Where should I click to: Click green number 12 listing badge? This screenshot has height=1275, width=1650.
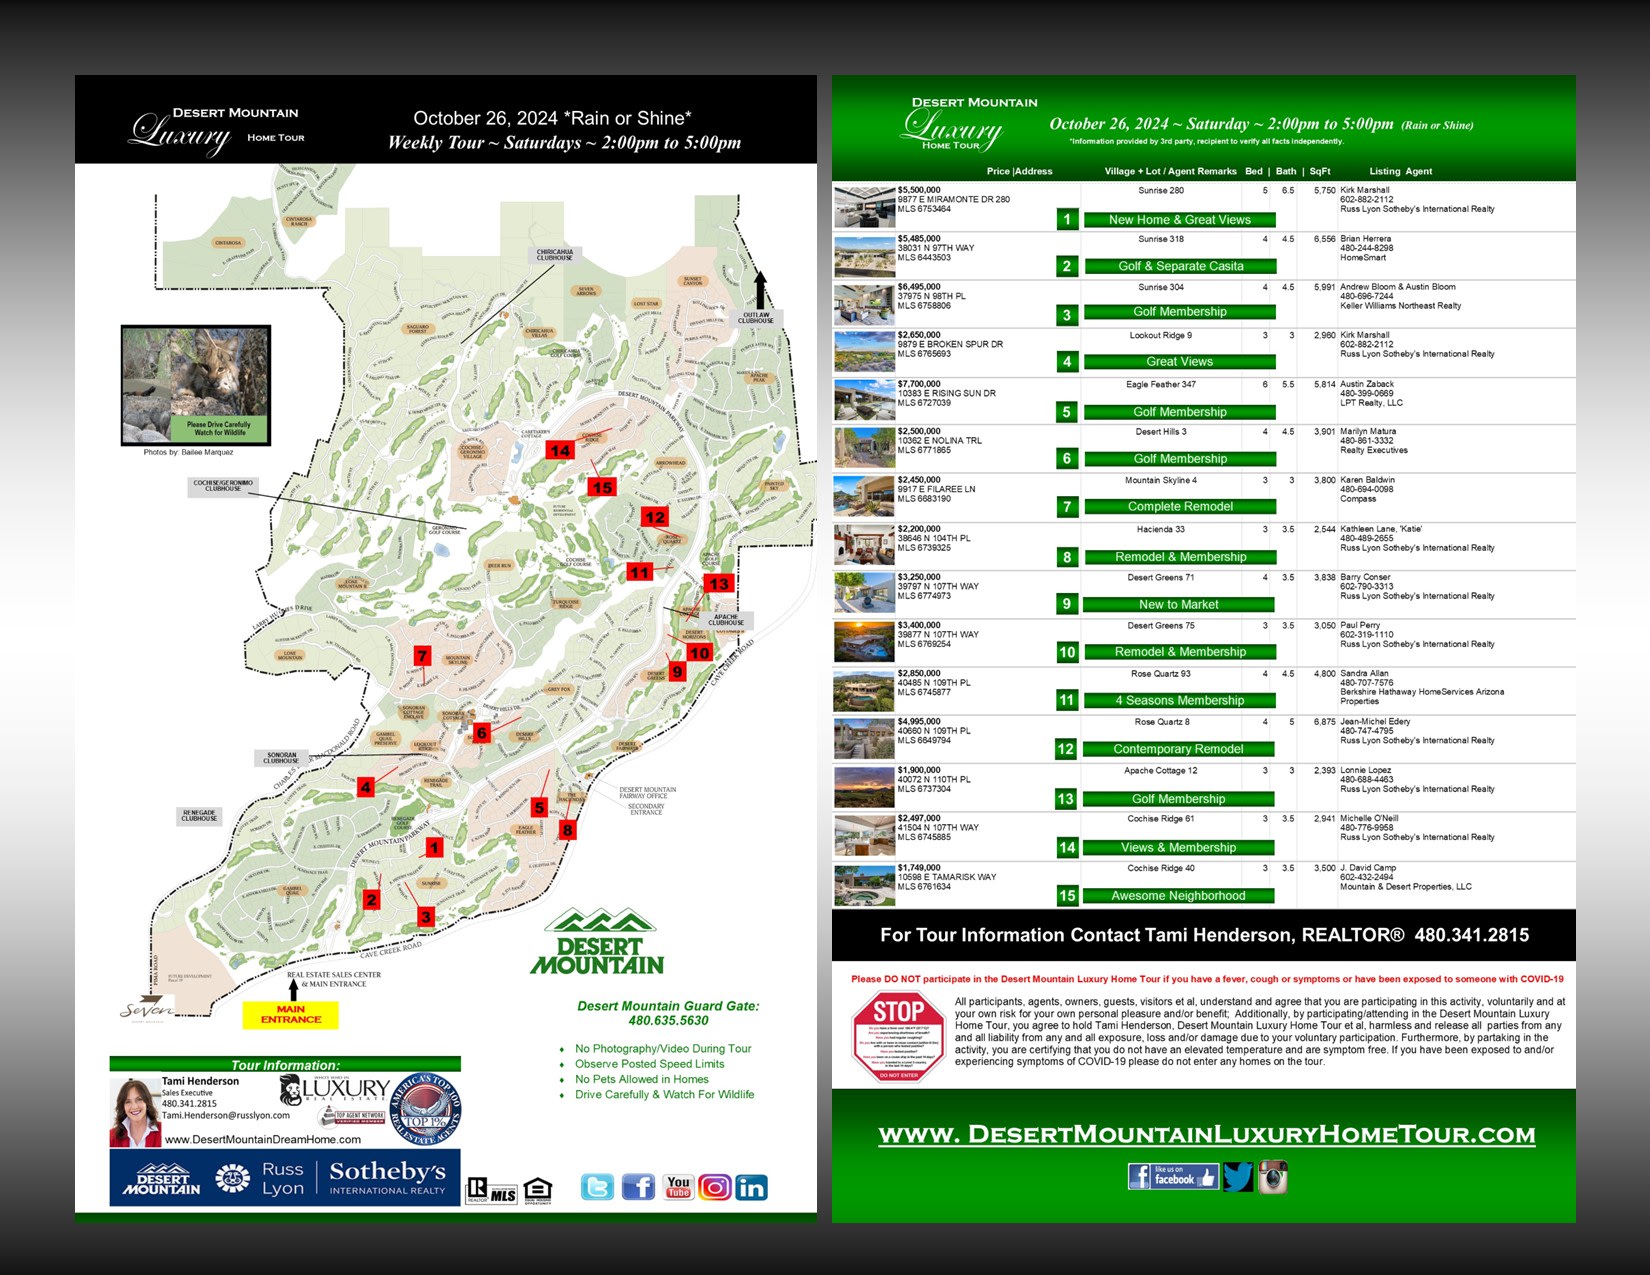click(1066, 749)
